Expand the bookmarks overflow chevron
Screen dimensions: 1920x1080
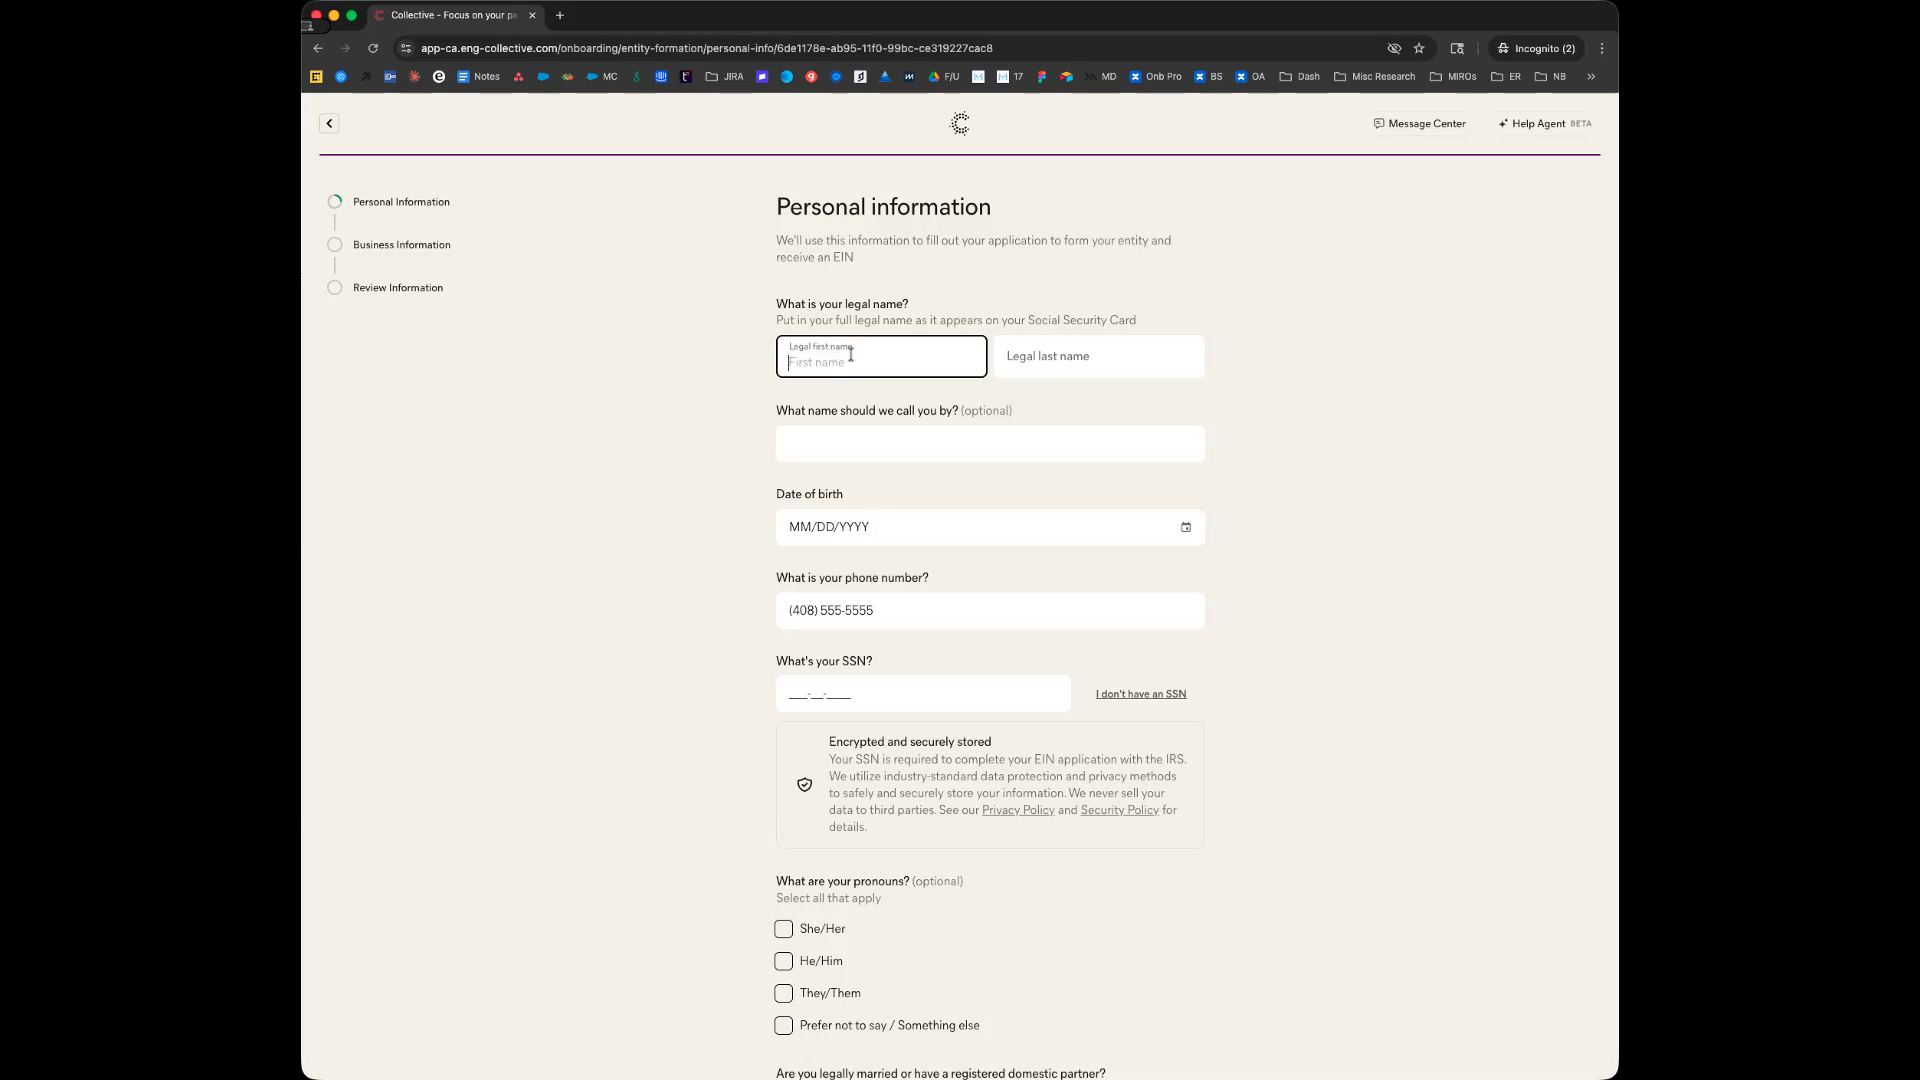point(1590,76)
